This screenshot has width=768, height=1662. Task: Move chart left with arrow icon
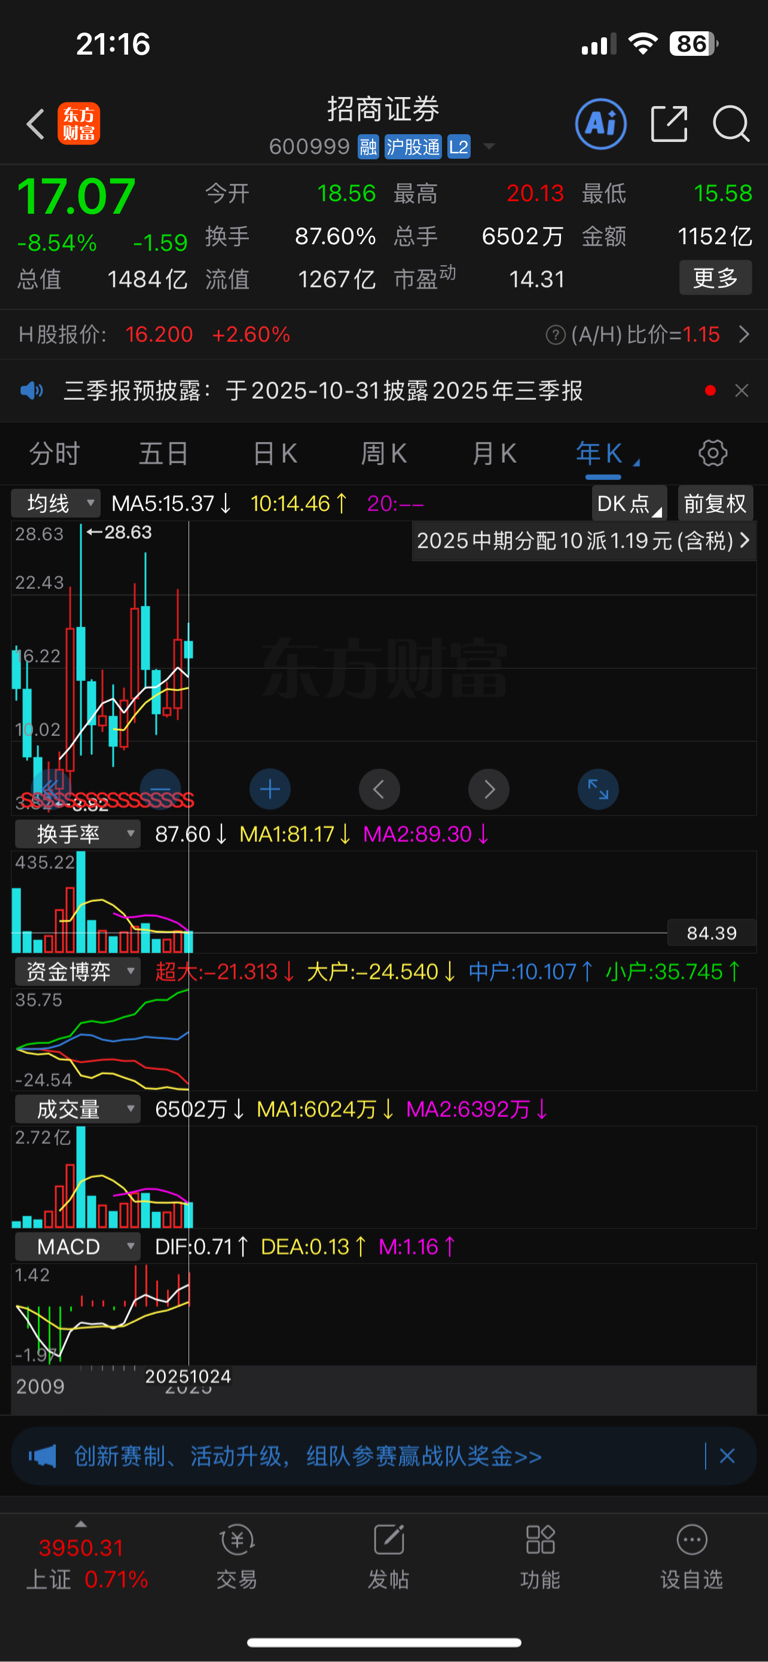(379, 789)
